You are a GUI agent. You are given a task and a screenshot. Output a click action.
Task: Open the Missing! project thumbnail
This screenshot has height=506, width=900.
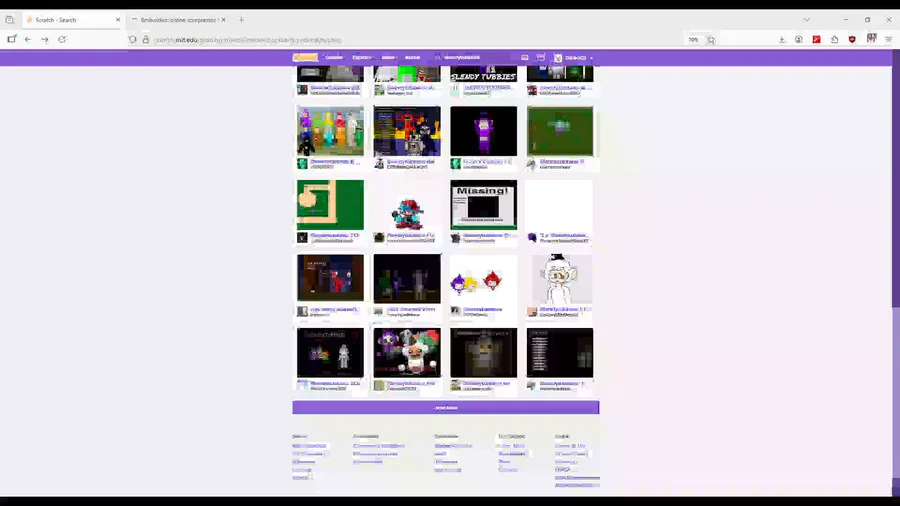(483, 205)
